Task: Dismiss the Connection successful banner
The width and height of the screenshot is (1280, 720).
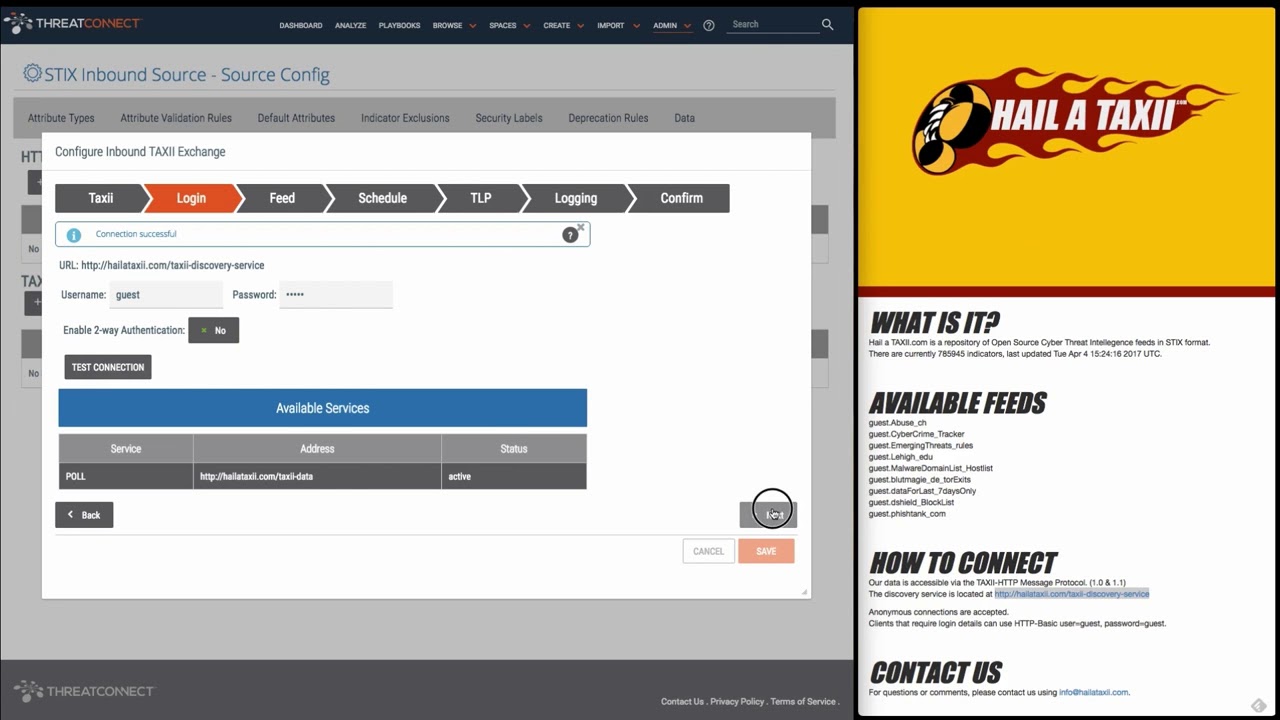Action: pos(581,227)
